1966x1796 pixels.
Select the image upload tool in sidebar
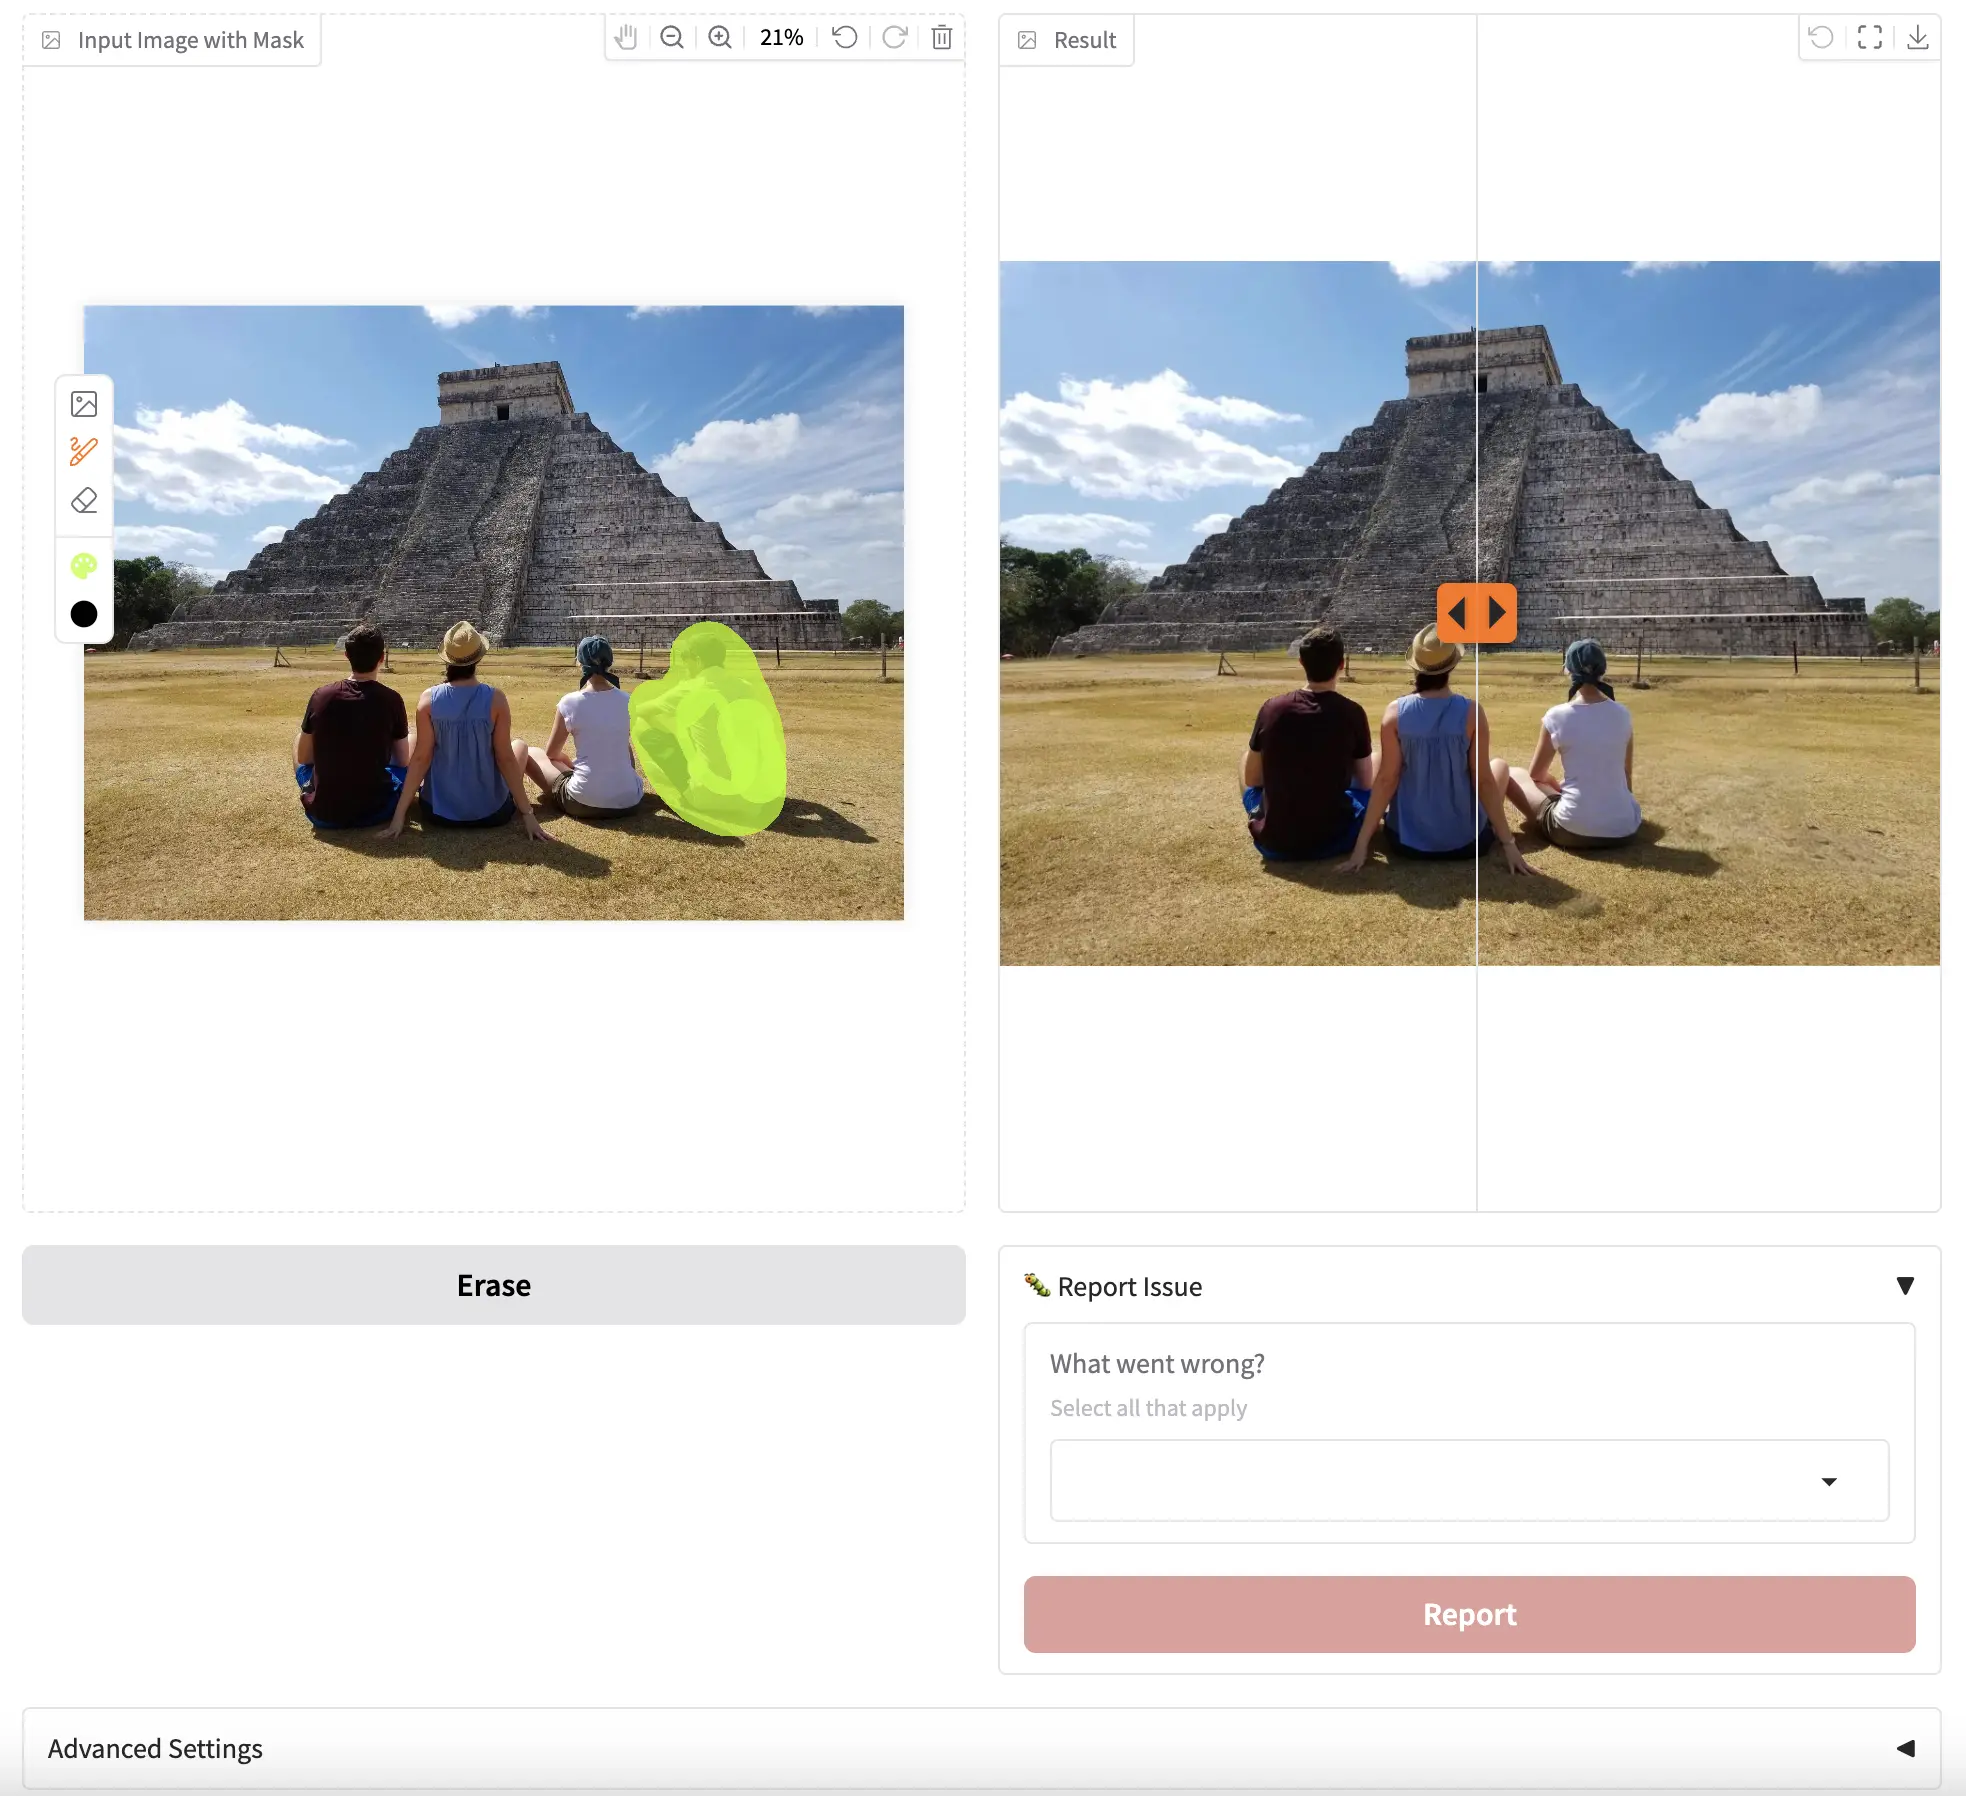[84, 404]
